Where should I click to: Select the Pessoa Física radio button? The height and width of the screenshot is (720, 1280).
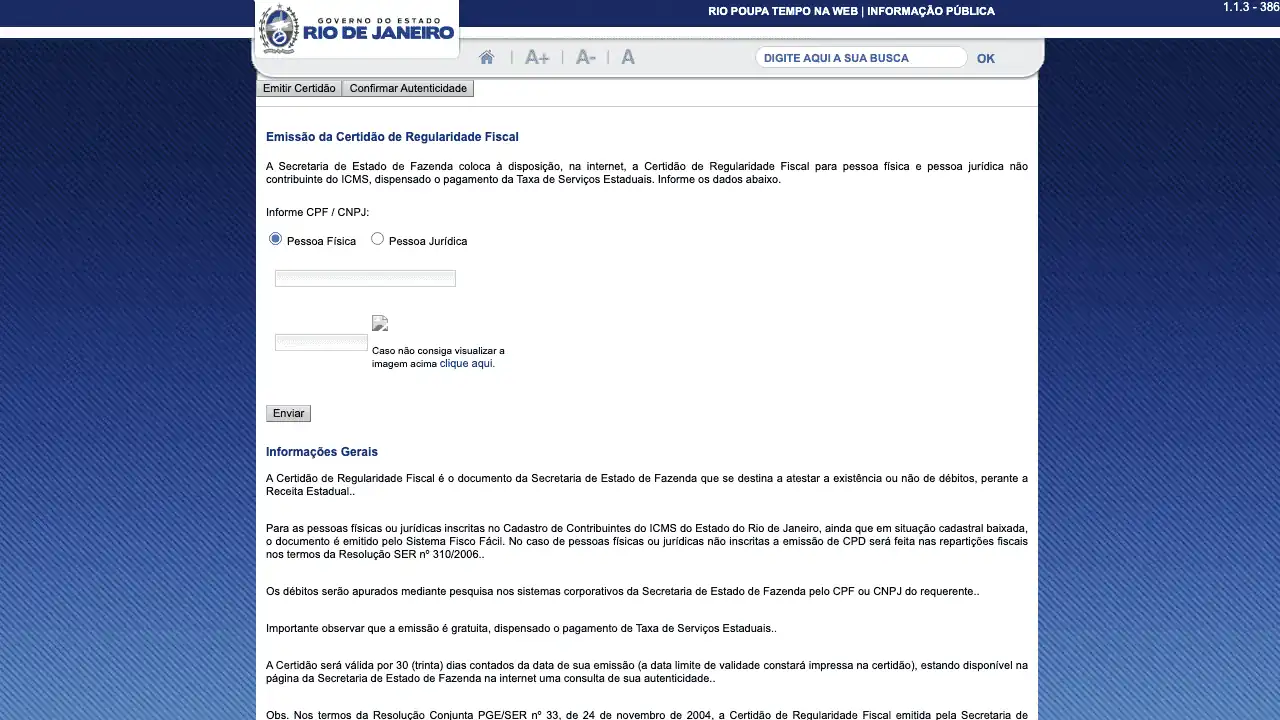(x=276, y=239)
